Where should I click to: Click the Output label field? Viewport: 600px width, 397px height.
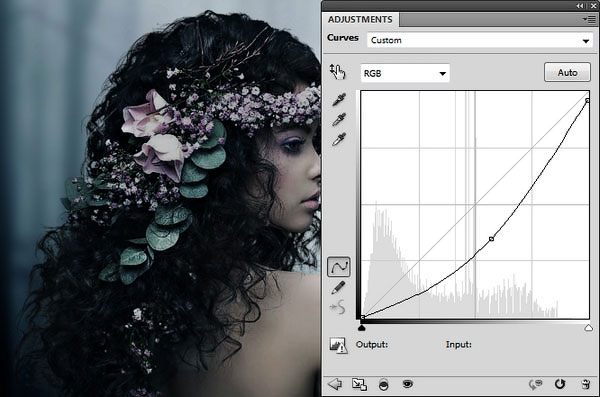coord(372,345)
